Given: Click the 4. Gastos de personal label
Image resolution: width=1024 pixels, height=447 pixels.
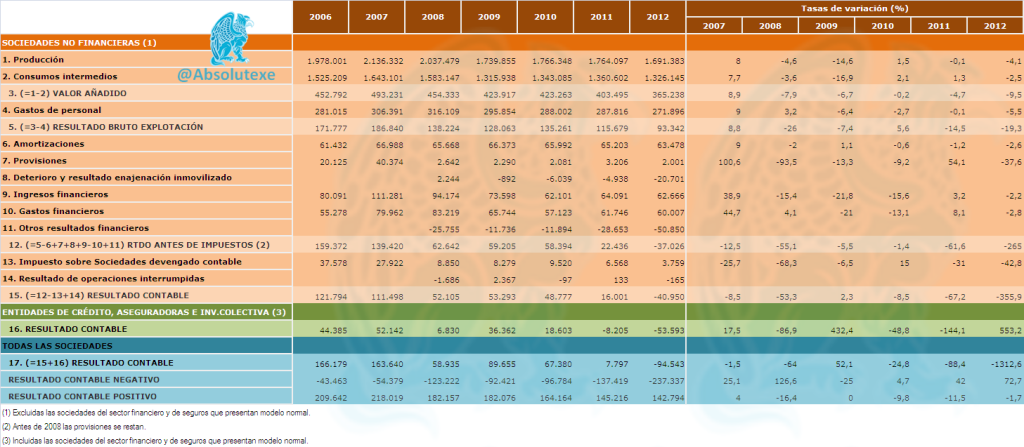Looking at the screenshot, I should click(52, 110).
